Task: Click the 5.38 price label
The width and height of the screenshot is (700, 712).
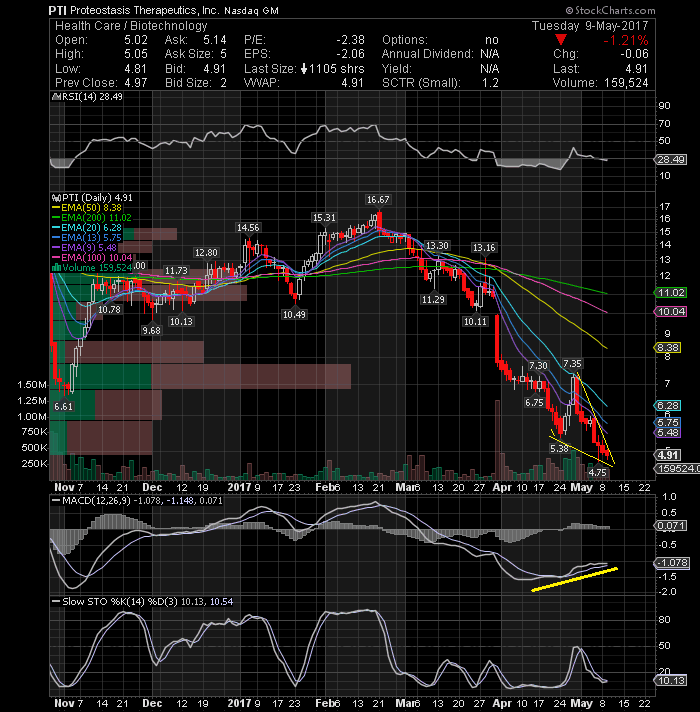Action: [x=559, y=449]
